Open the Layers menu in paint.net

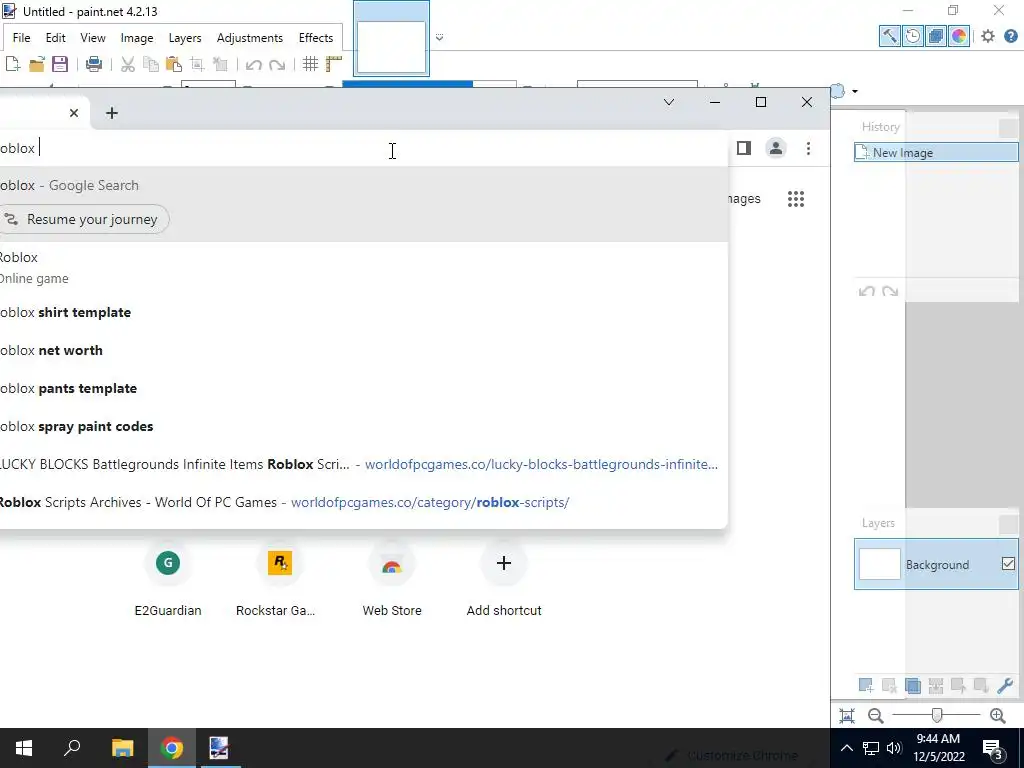(x=185, y=38)
